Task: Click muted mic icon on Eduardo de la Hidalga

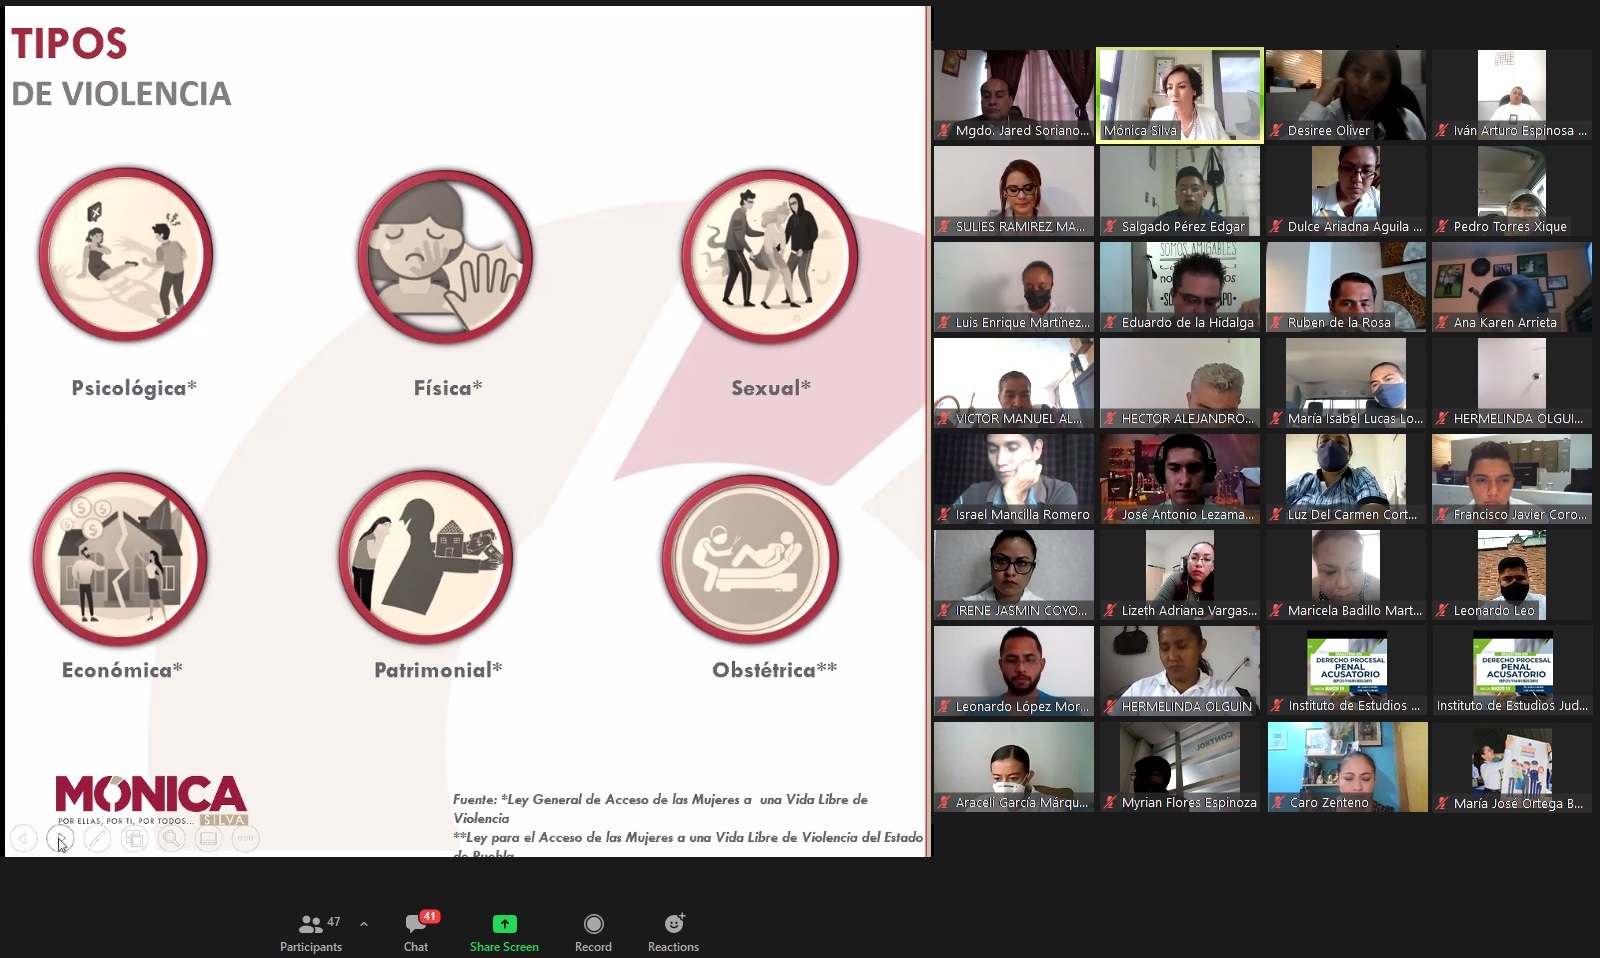Action: [x=1110, y=322]
